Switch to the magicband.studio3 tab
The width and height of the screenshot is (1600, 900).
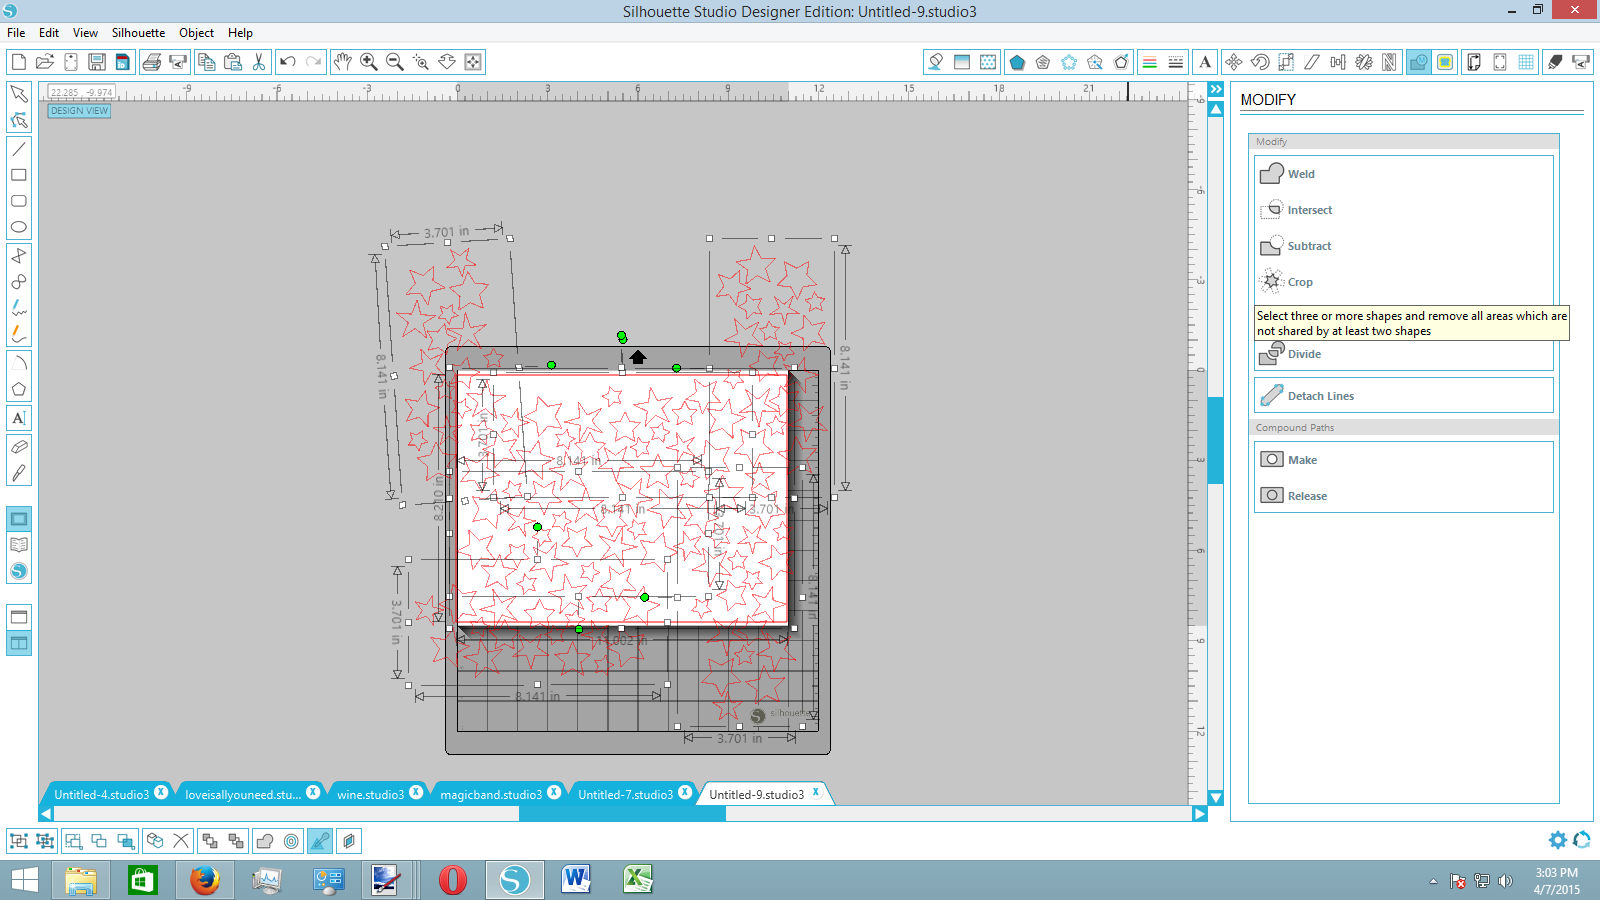click(x=490, y=794)
